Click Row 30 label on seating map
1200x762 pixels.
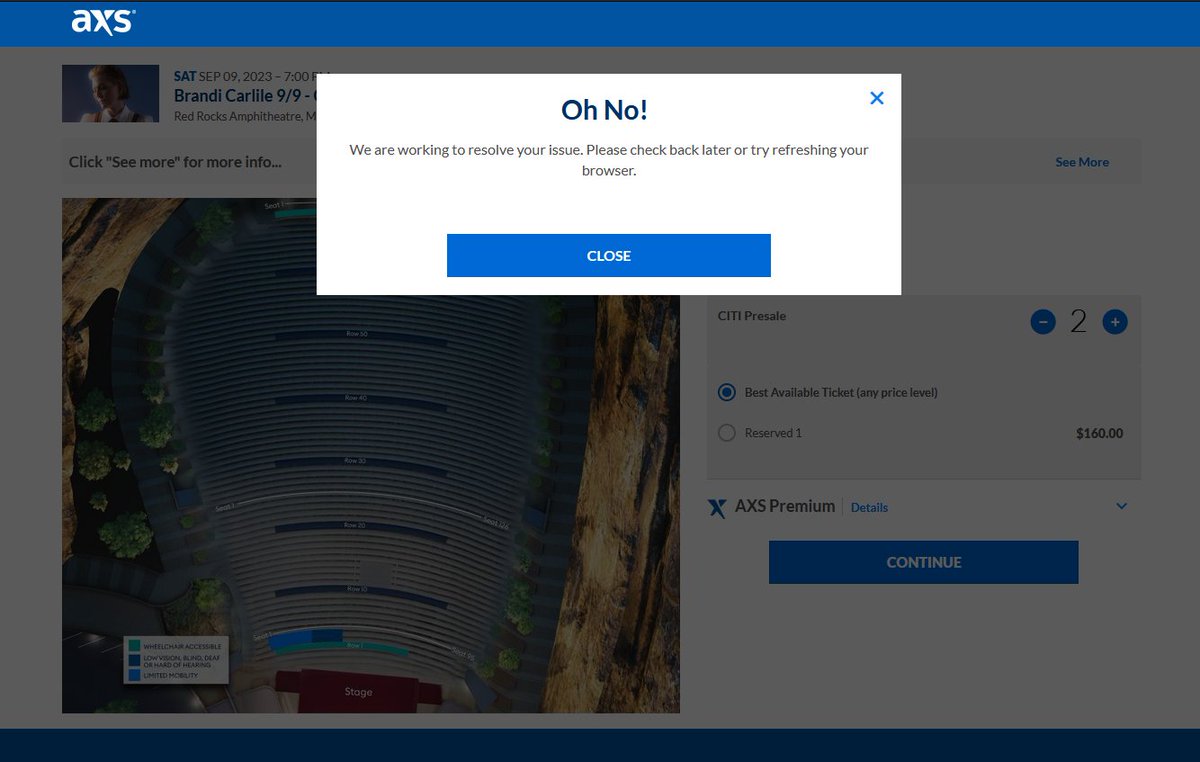[355, 461]
